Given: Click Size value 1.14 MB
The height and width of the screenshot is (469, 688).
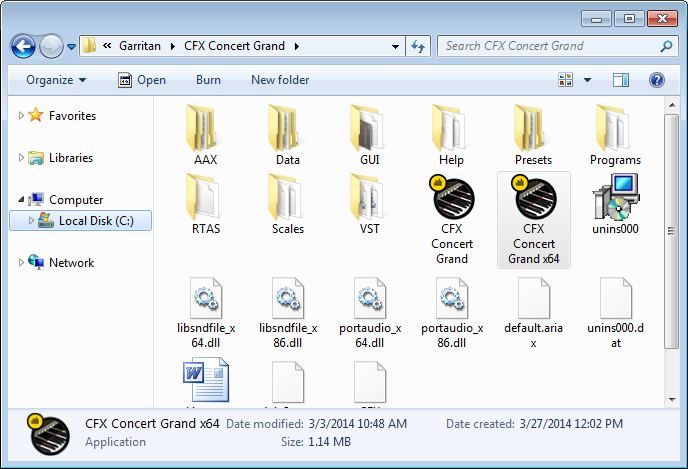Looking at the screenshot, I should pyautogui.click(x=330, y=442).
